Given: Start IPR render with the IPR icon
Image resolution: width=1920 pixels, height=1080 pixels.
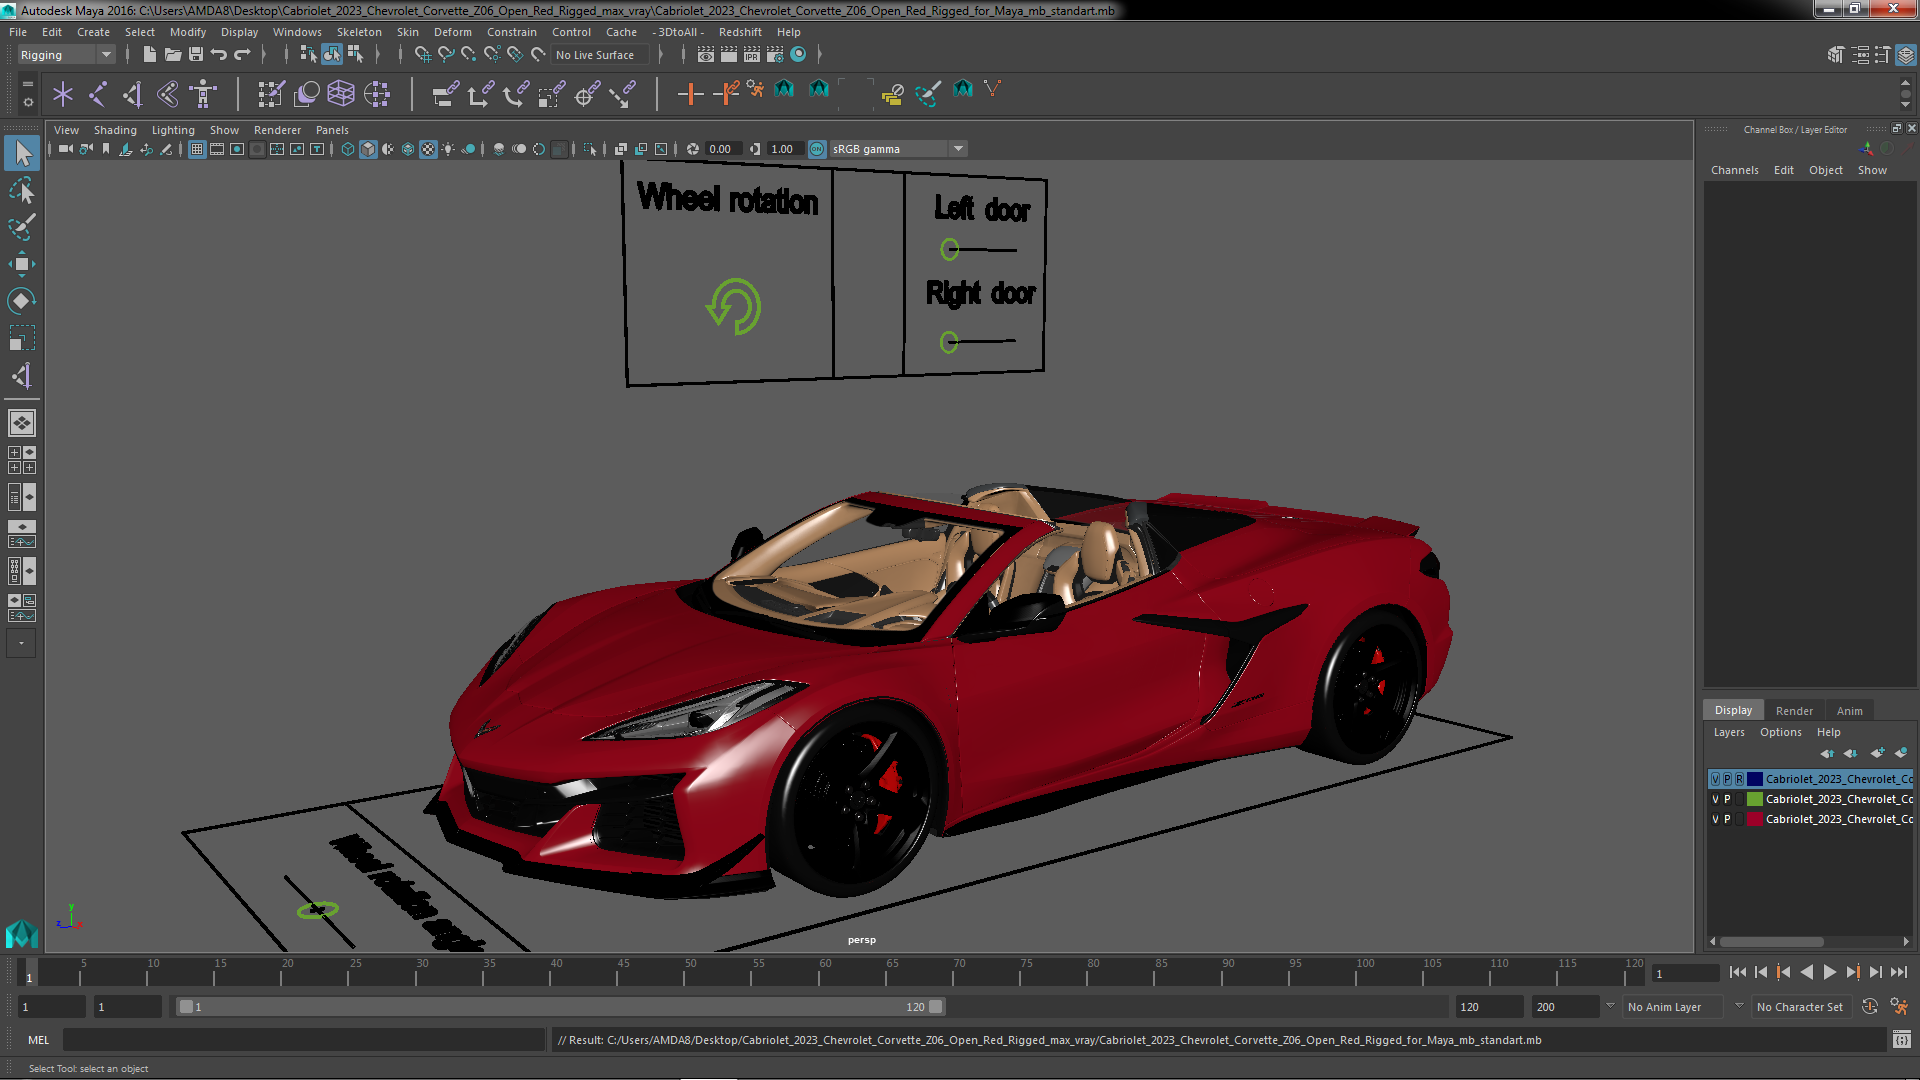Looking at the screenshot, I should point(751,54).
